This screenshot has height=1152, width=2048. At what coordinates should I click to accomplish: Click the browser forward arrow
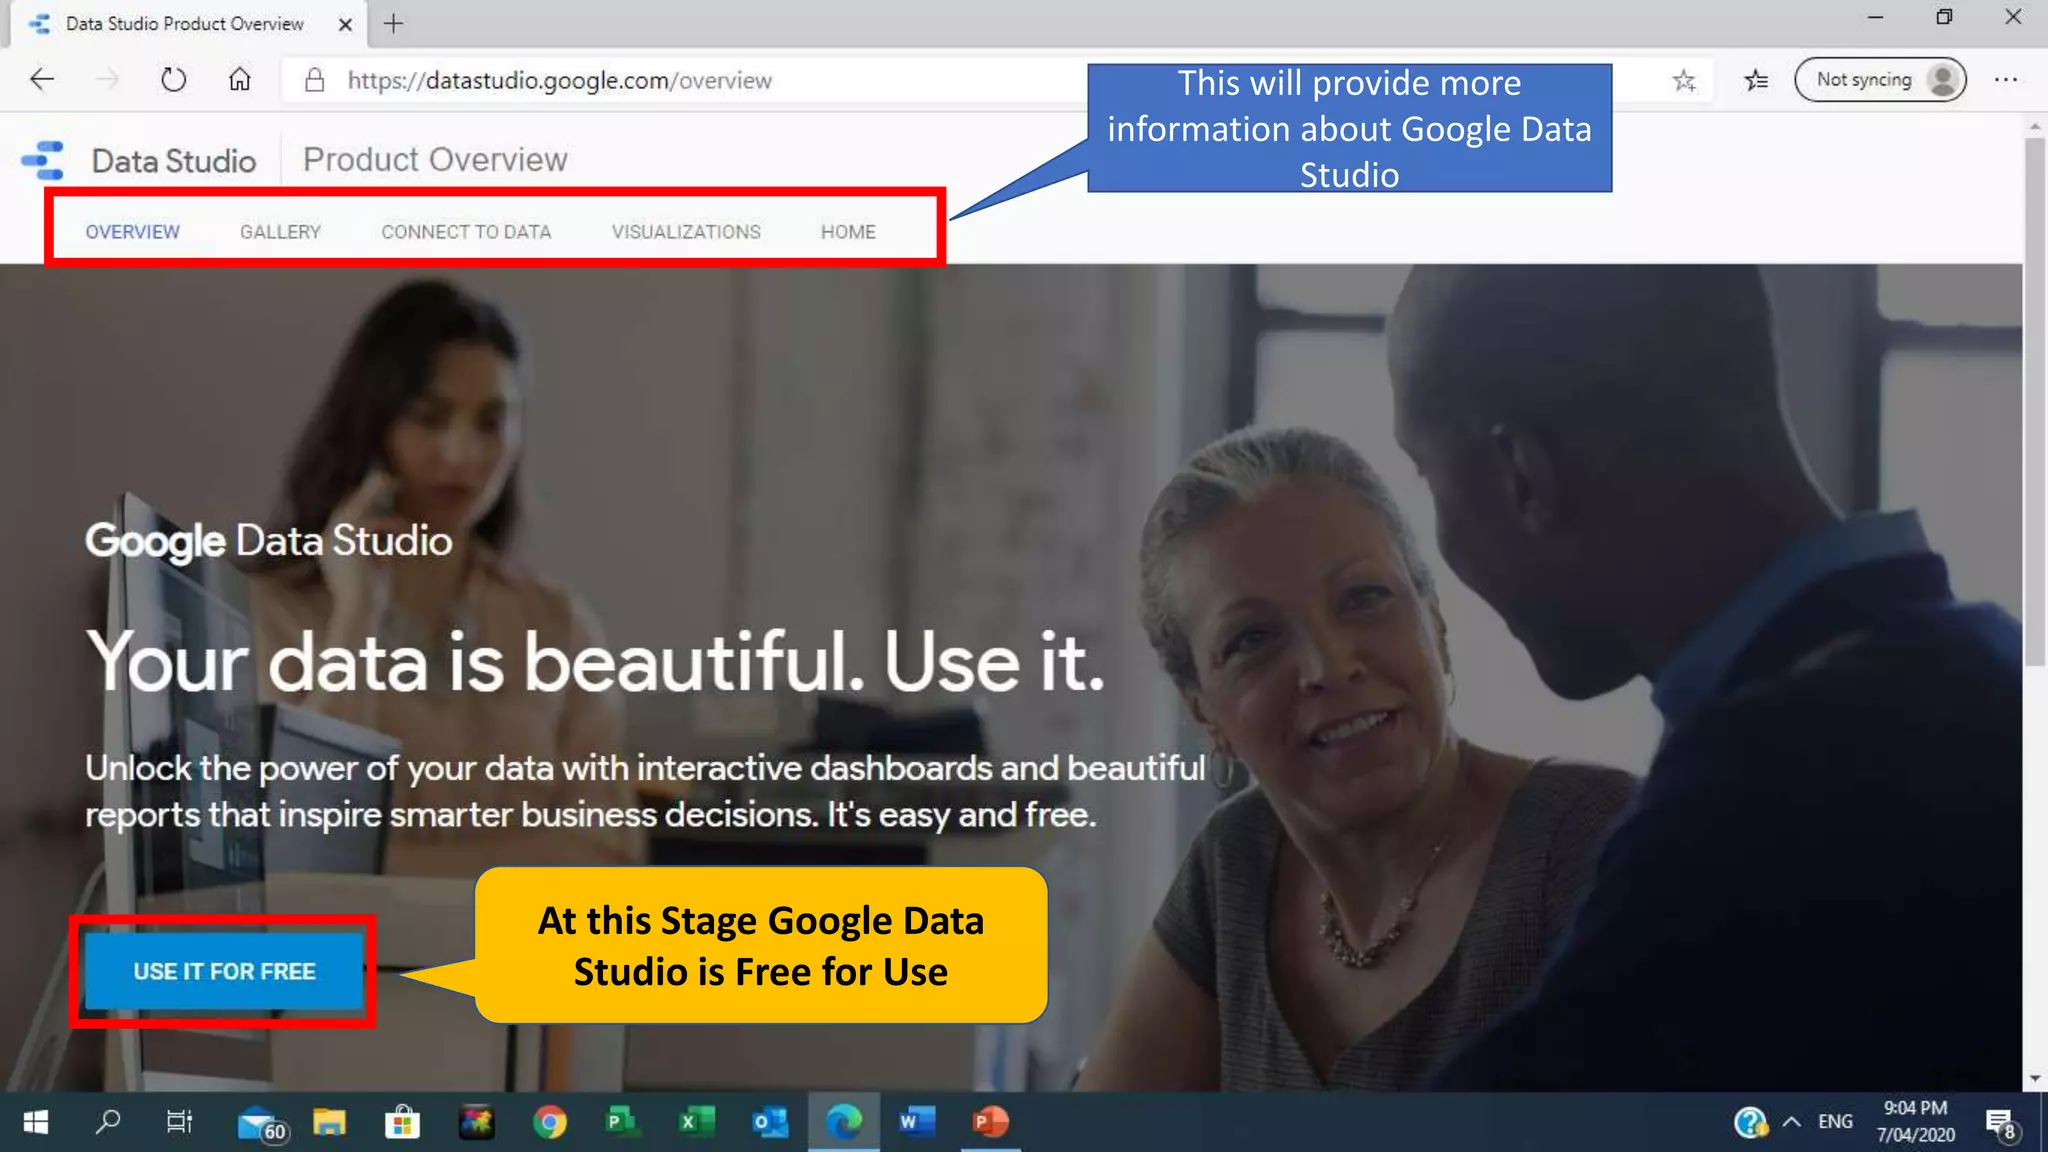107,80
